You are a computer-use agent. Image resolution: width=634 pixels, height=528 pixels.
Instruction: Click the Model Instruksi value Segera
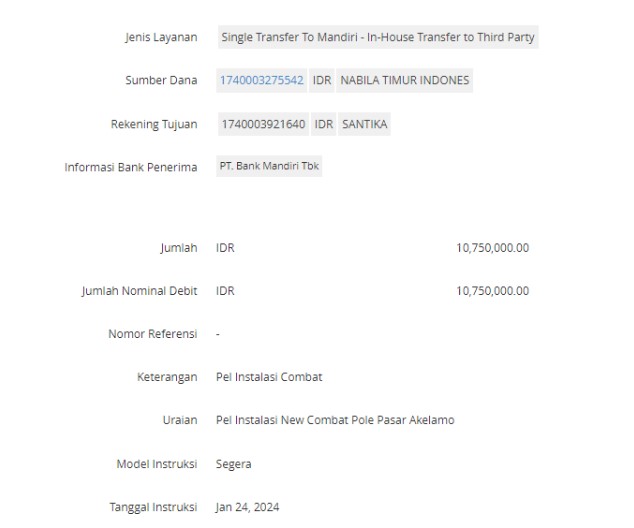coord(233,464)
